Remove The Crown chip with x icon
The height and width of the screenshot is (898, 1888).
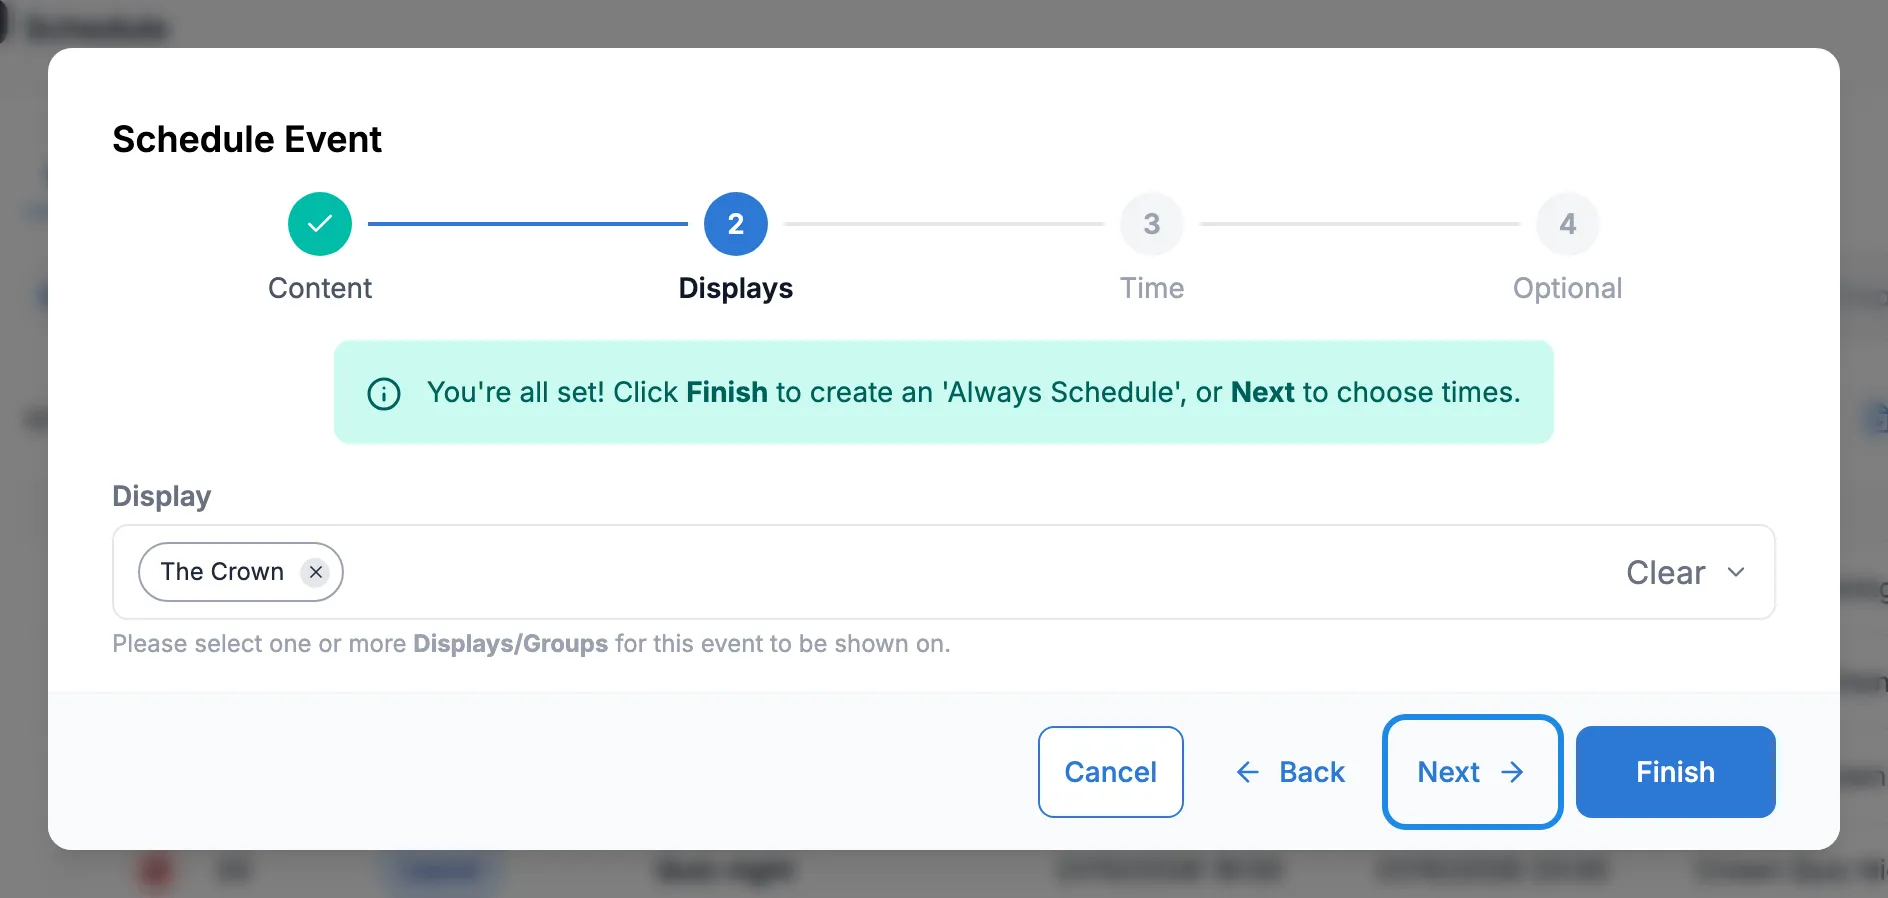click(x=316, y=572)
